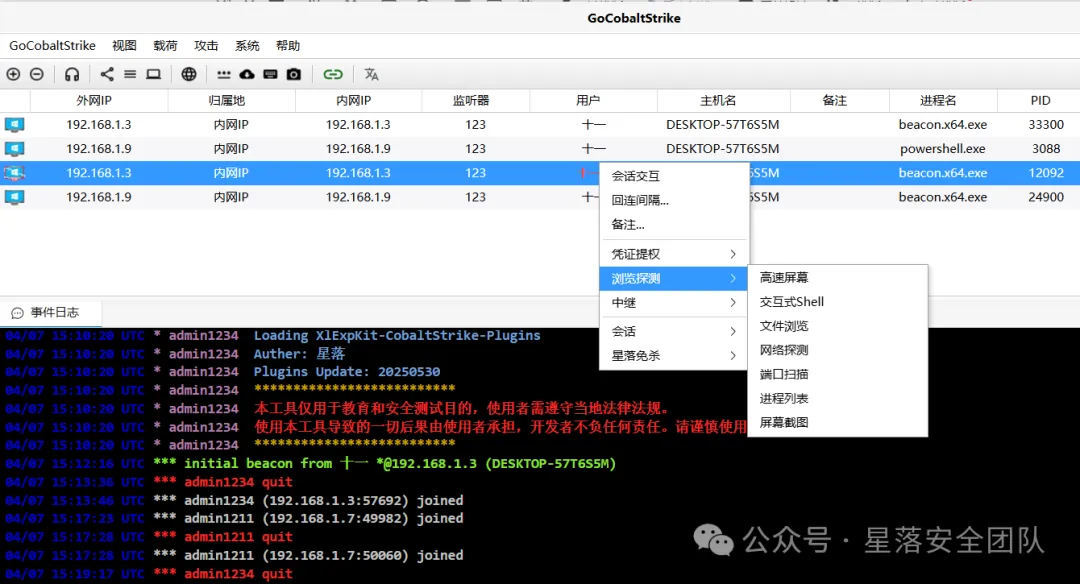Click the cloud download icon

[x=247, y=74]
